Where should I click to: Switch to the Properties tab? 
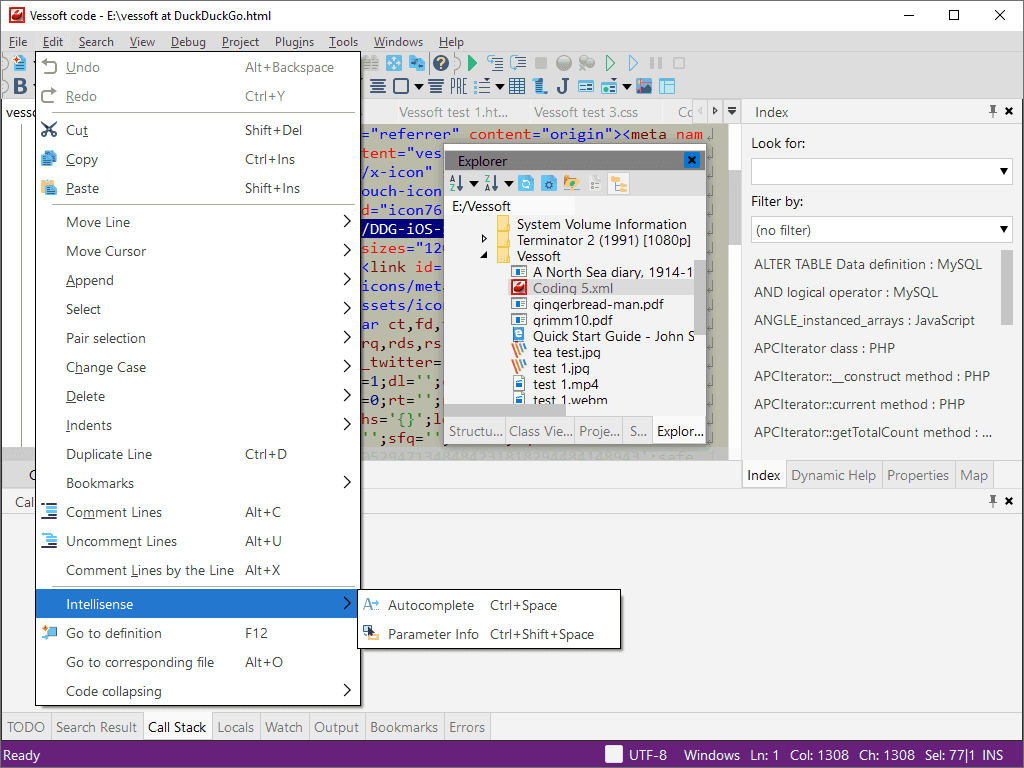918,475
